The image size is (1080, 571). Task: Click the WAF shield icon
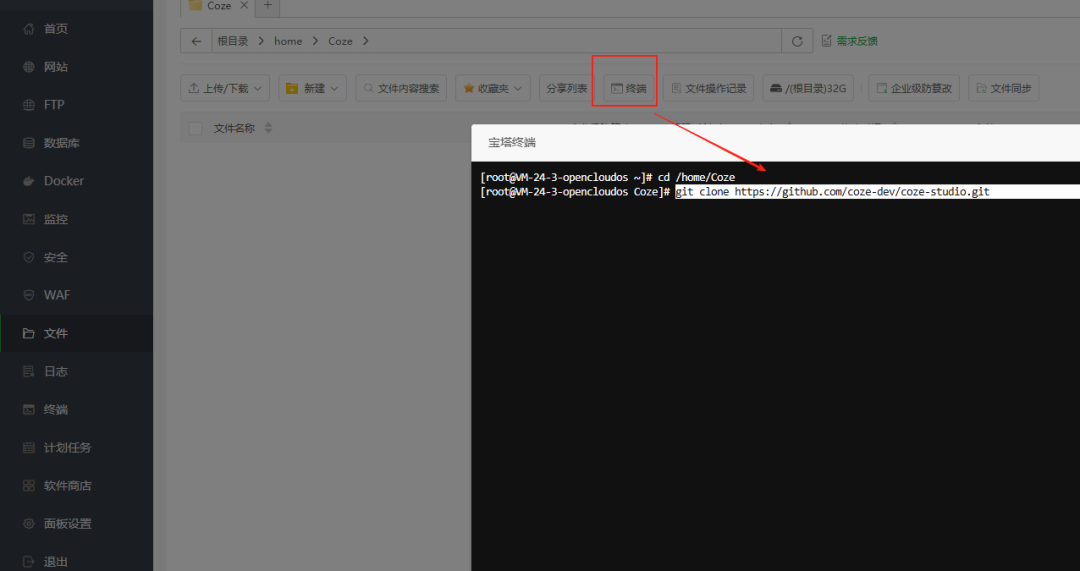click(28, 295)
